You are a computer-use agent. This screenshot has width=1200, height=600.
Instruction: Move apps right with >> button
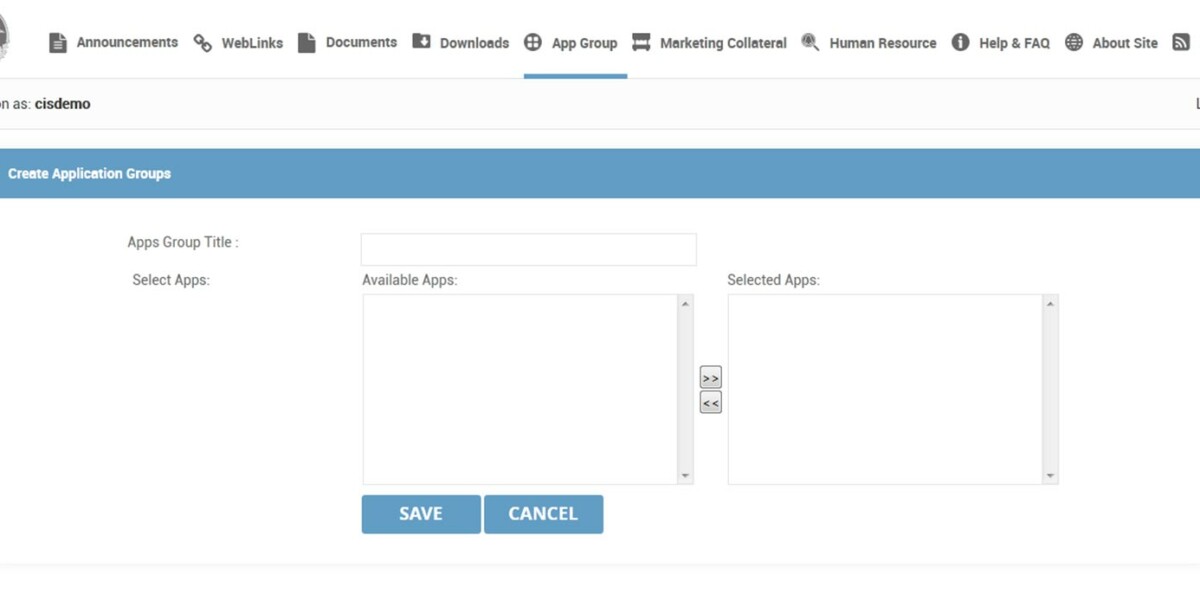click(710, 377)
